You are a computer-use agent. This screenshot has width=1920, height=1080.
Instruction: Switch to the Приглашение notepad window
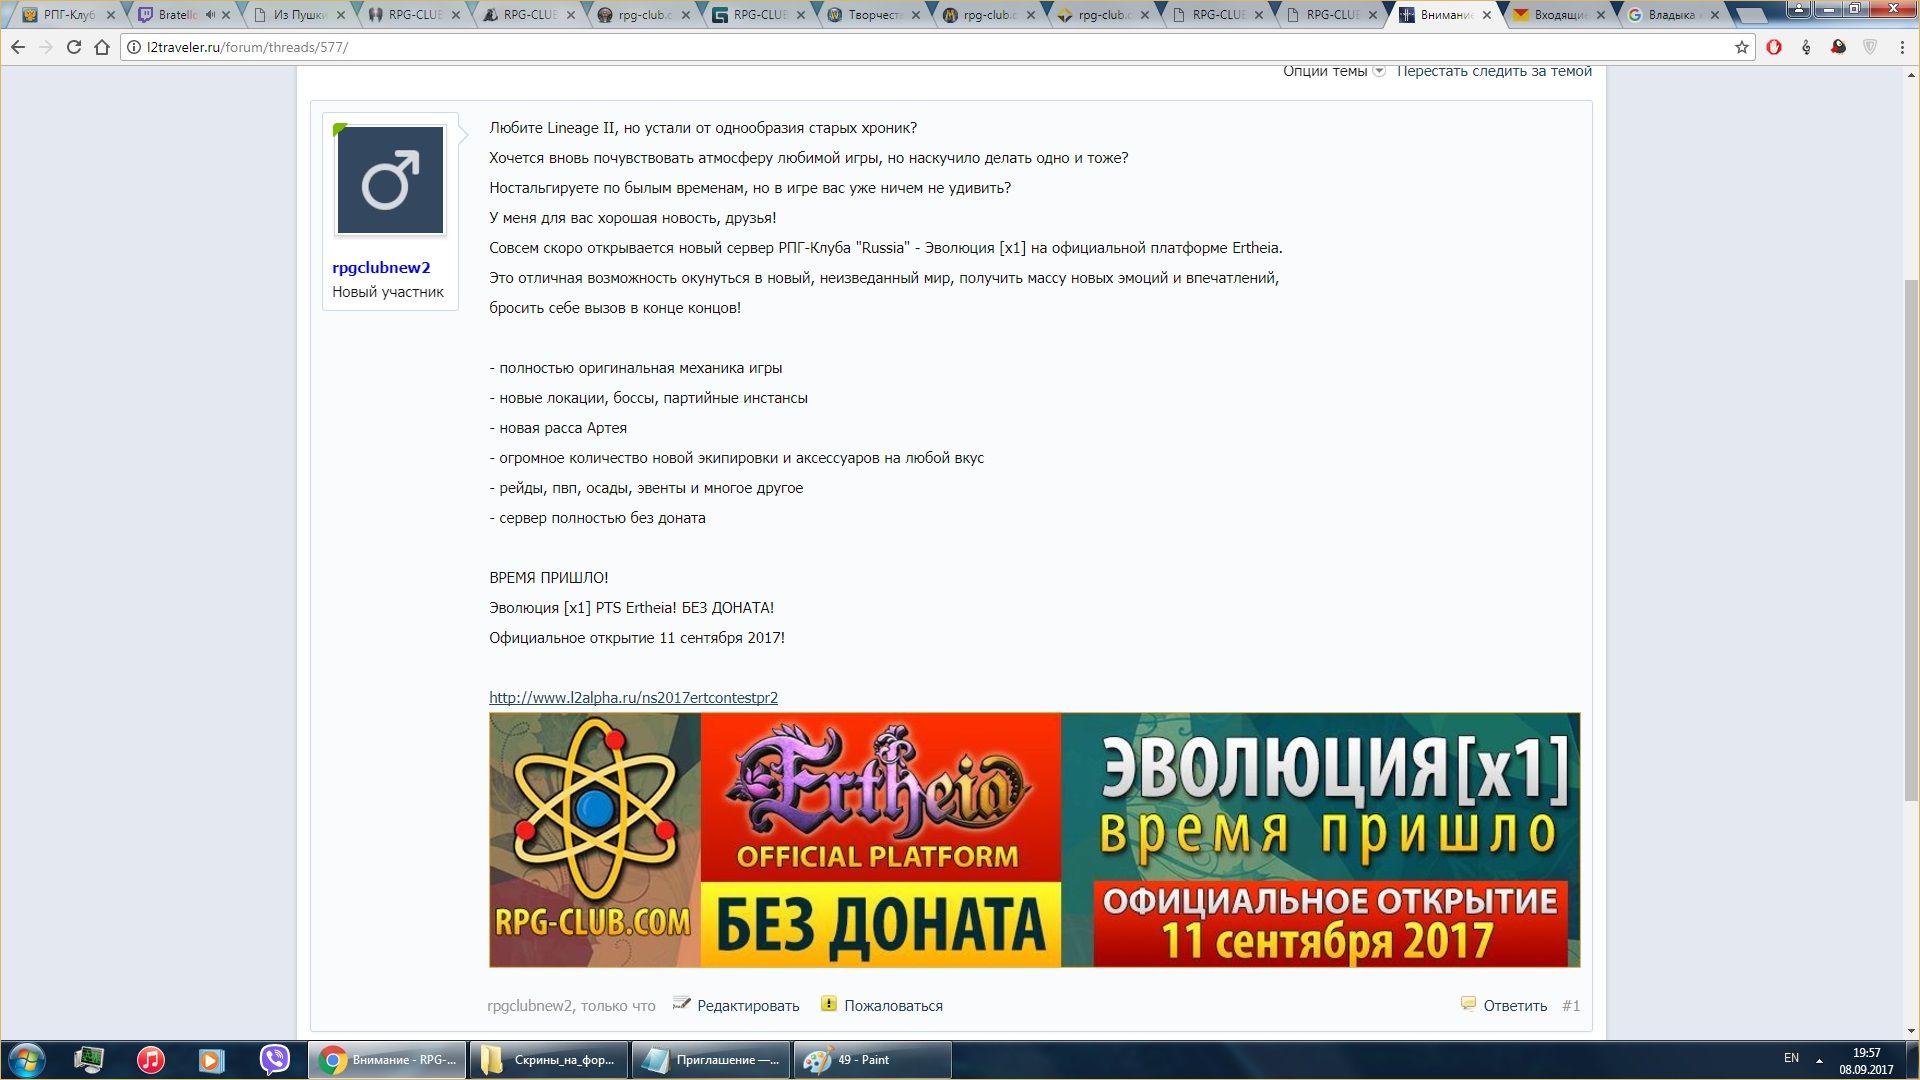coord(711,1060)
